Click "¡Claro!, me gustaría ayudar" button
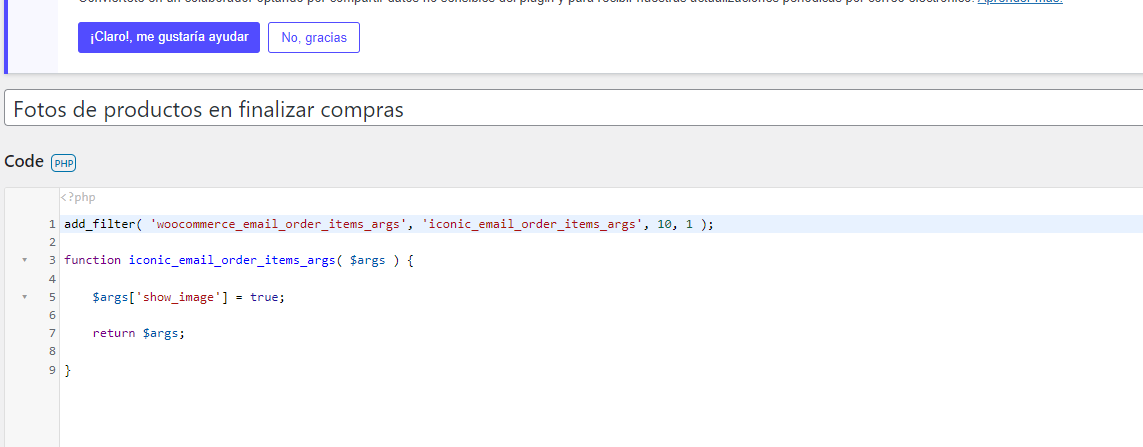 168,37
